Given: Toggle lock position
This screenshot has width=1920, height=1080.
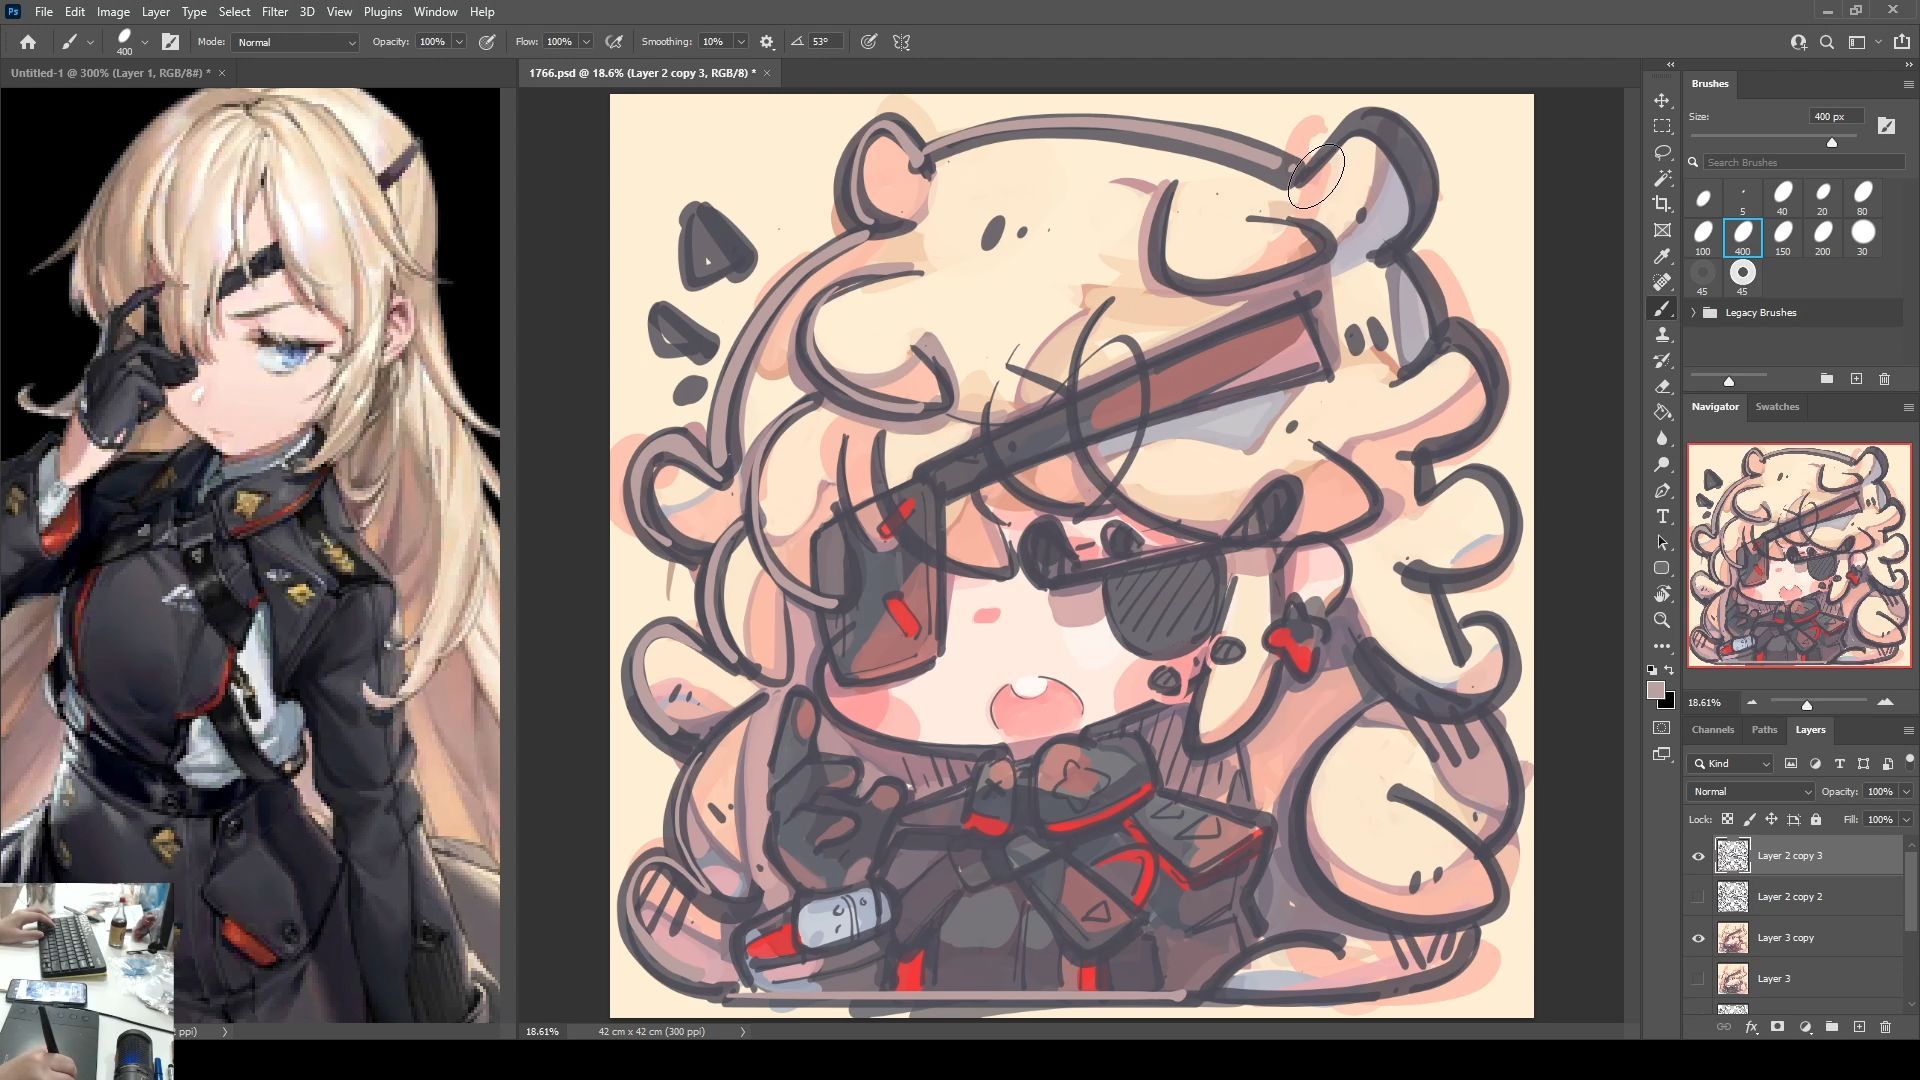Looking at the screenshot, I should click(1771, 819).
